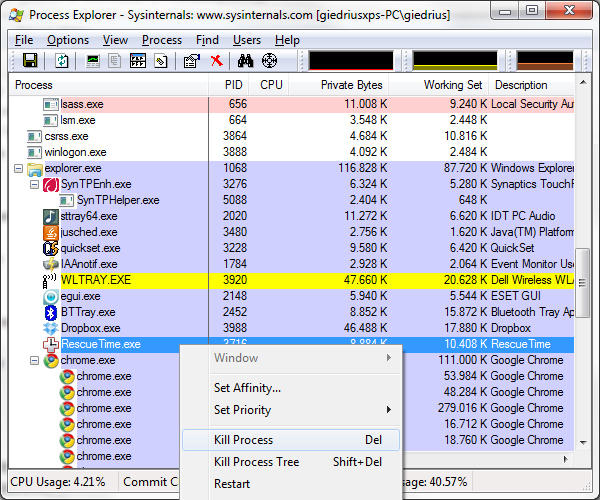The image size is (600, 500).
Task: Open the Options menu
Action: [x=68, y=40]
